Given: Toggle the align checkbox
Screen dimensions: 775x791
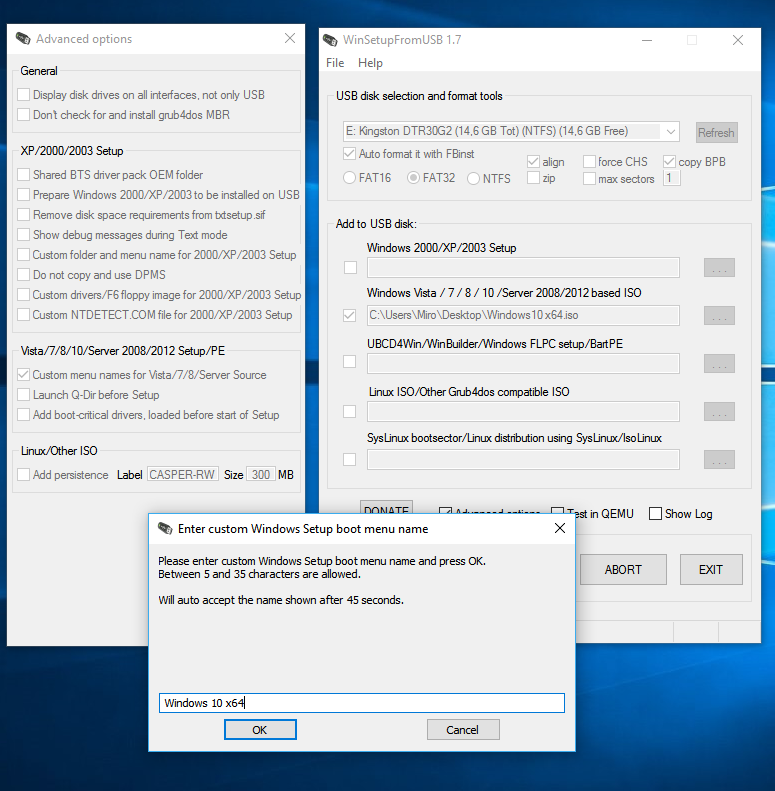Looking at the screenshot, I should tap(533, 161).
